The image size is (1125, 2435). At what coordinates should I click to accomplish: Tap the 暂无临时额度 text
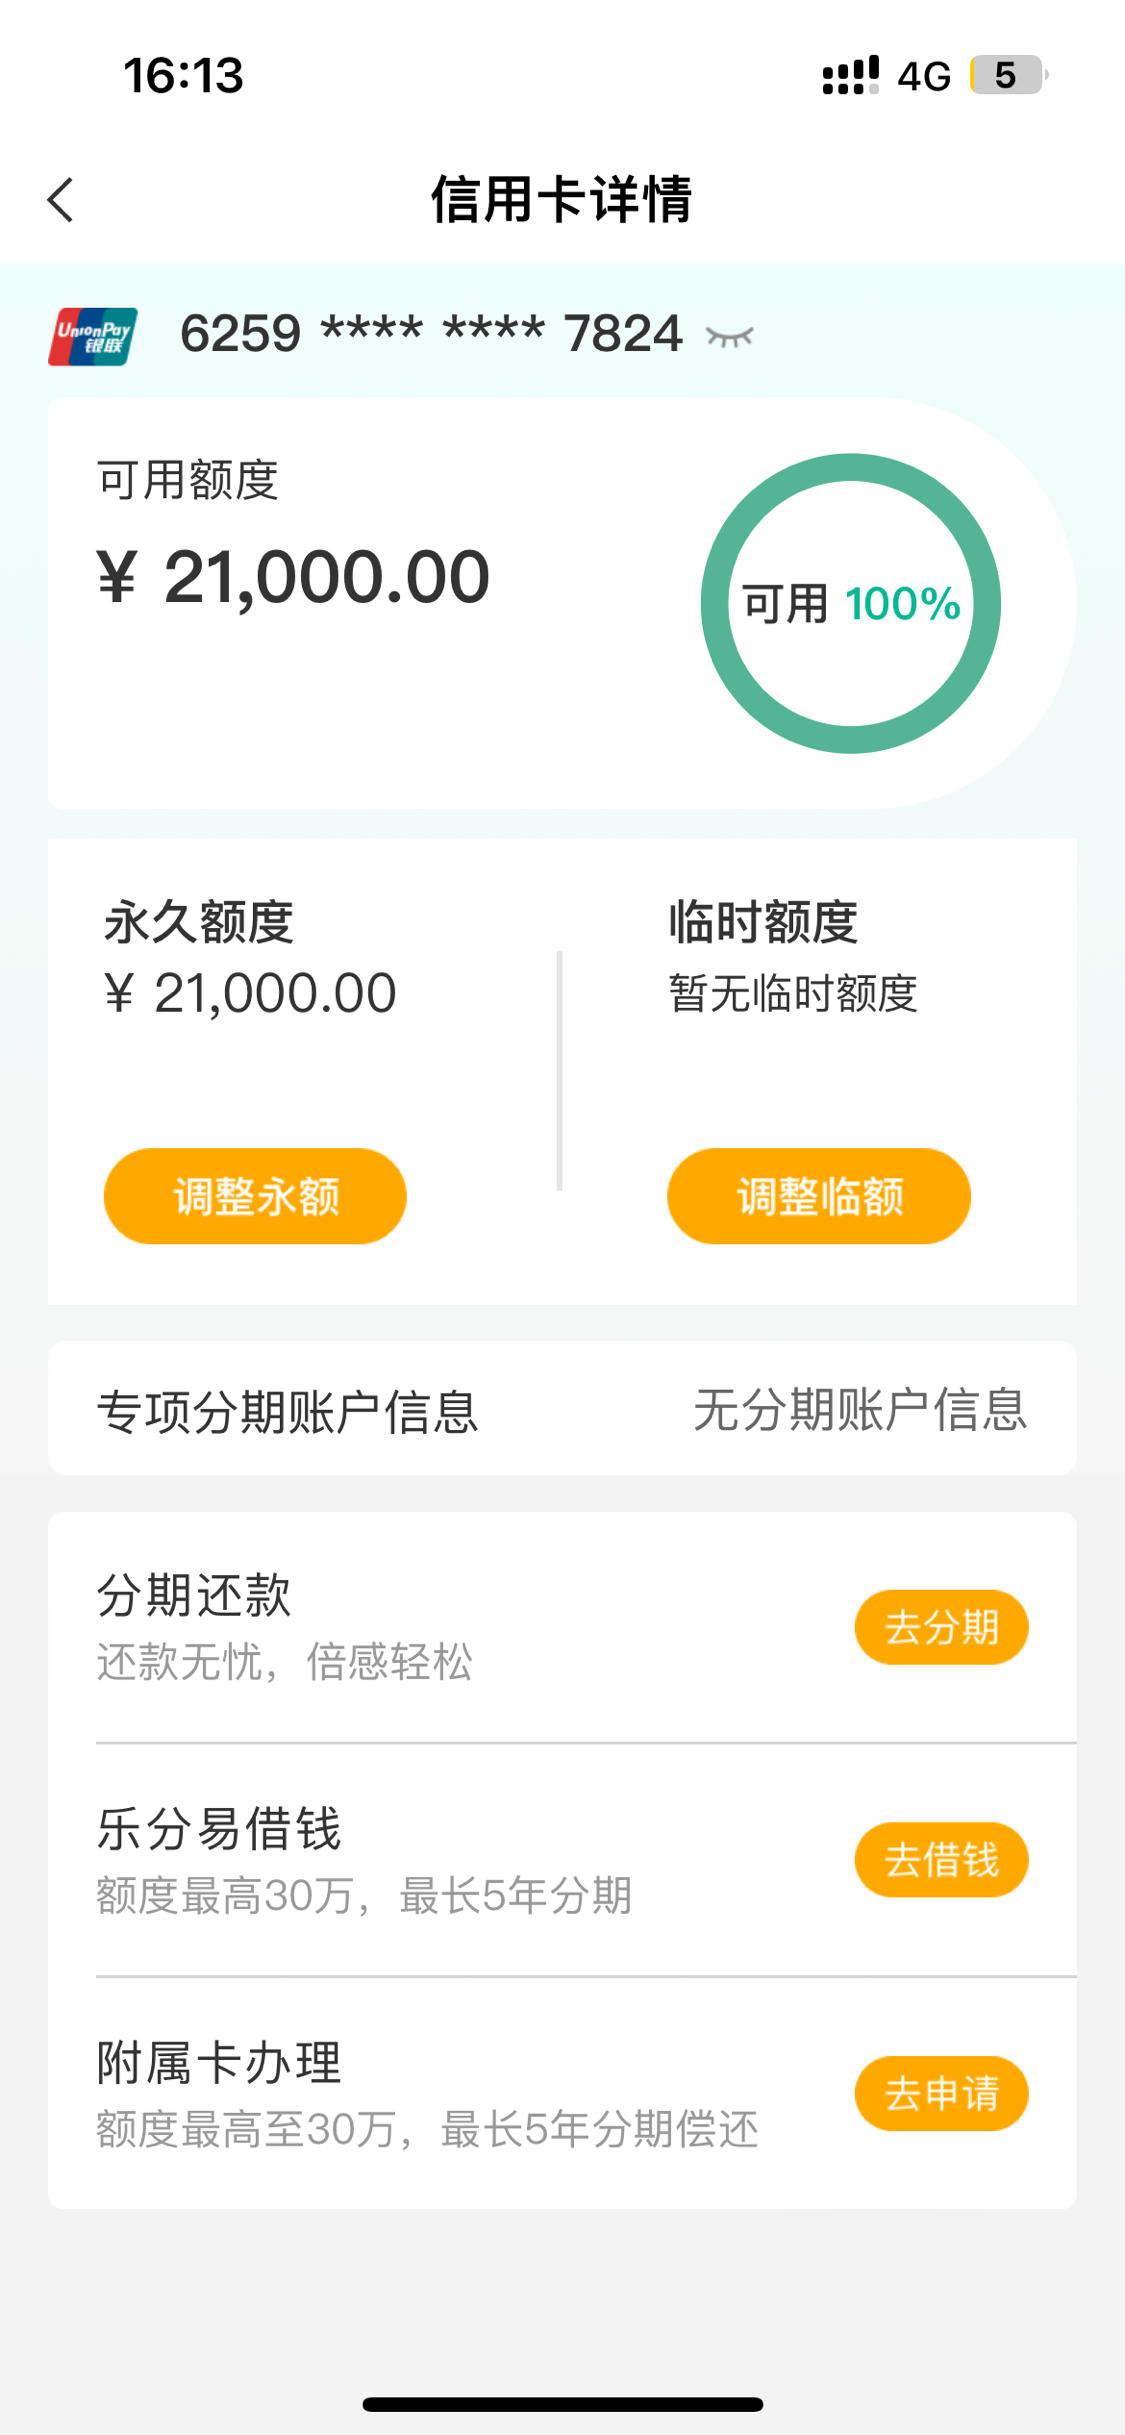tap(793, 993)
